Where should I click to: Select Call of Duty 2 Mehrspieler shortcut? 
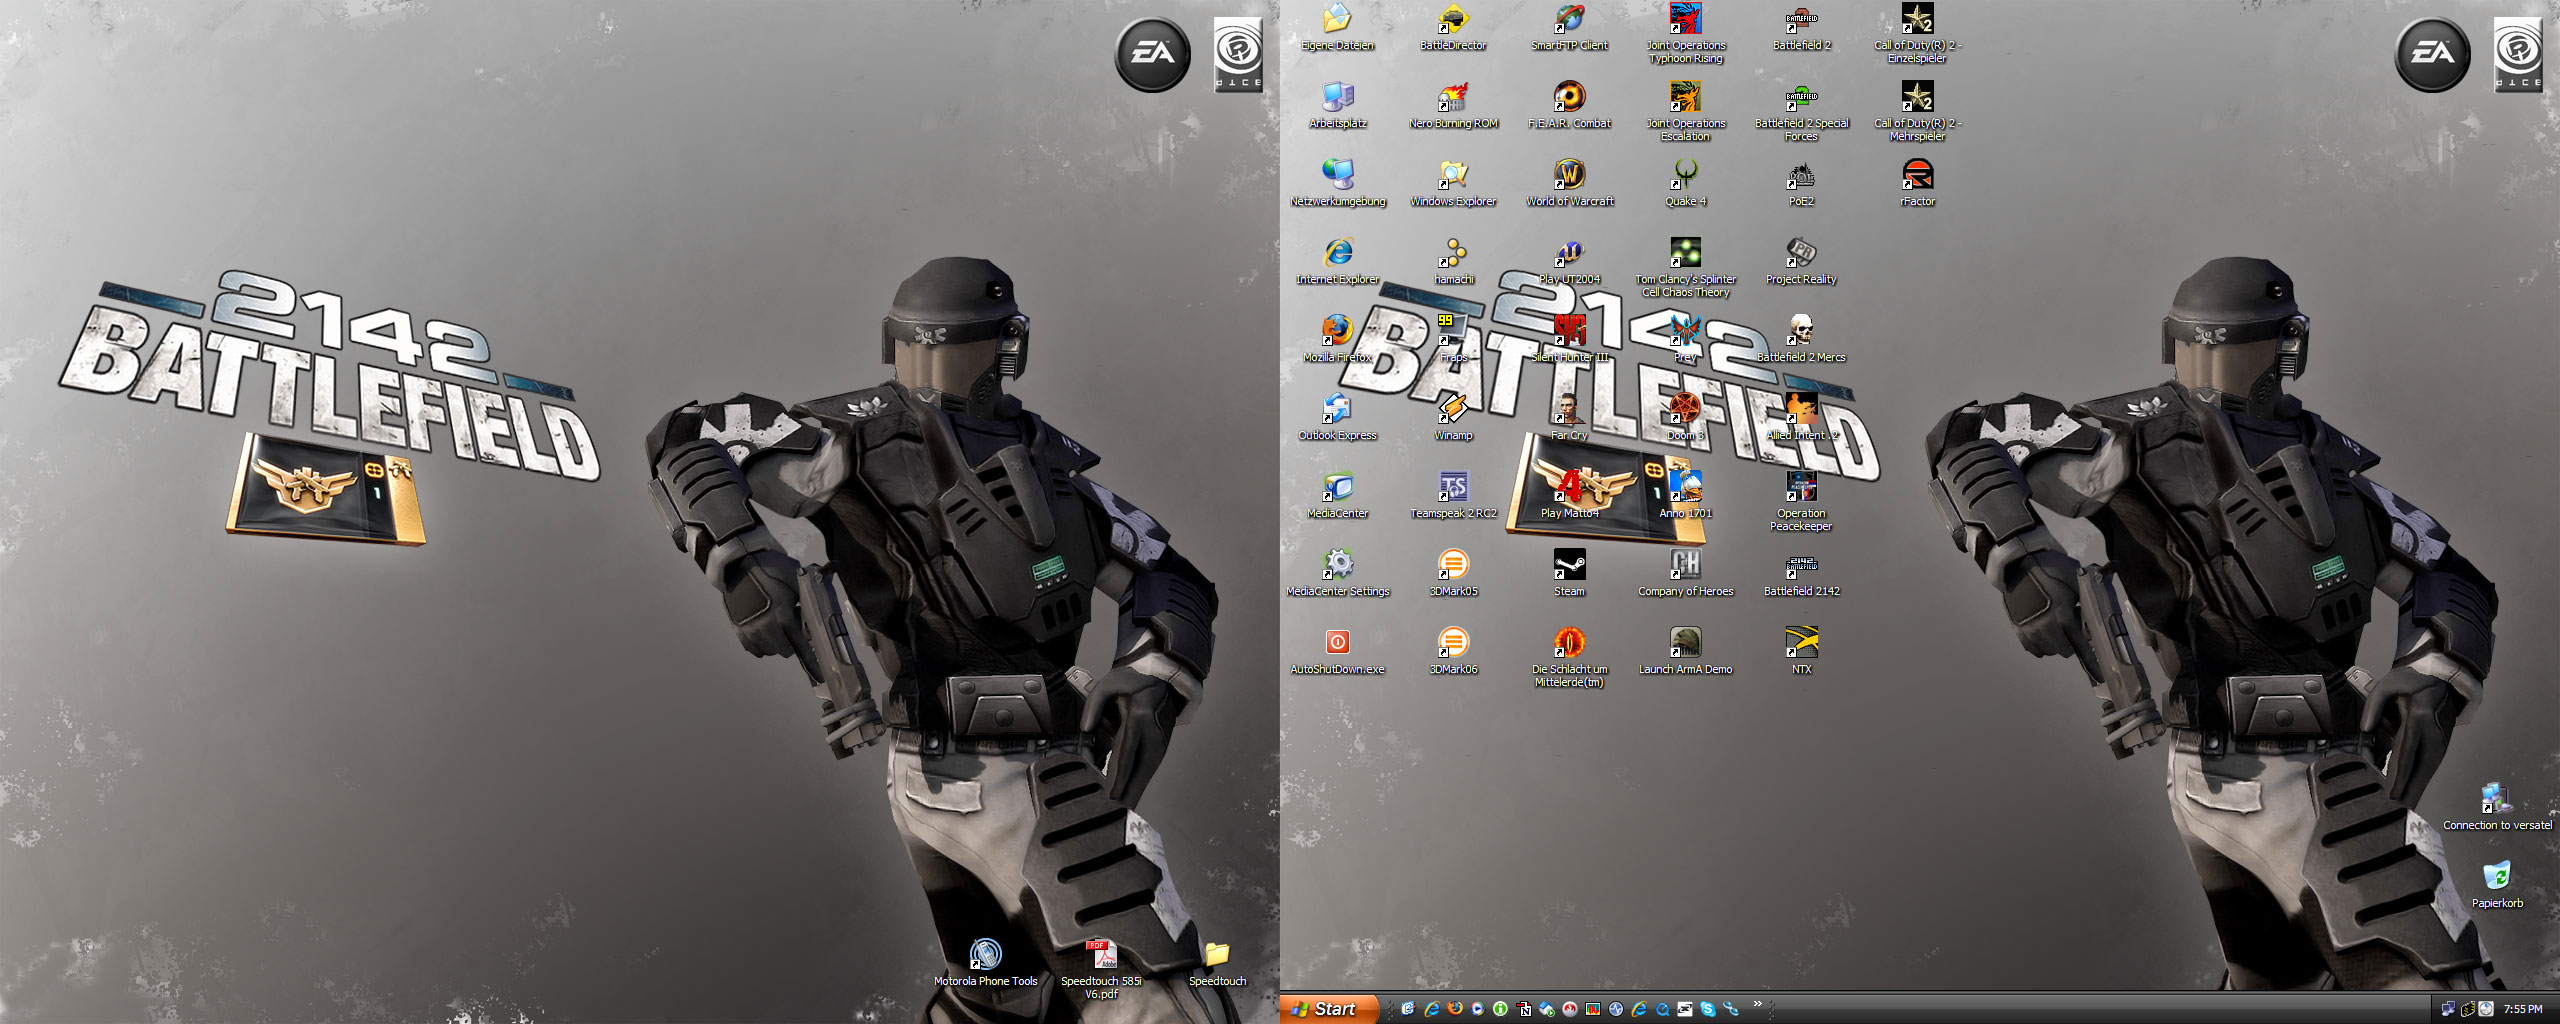pyautogui.click(x=1917, y=111)
